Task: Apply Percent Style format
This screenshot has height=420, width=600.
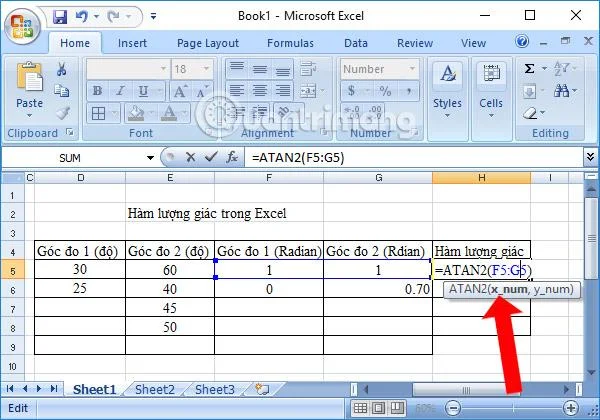Action: [x=385, y=91]
